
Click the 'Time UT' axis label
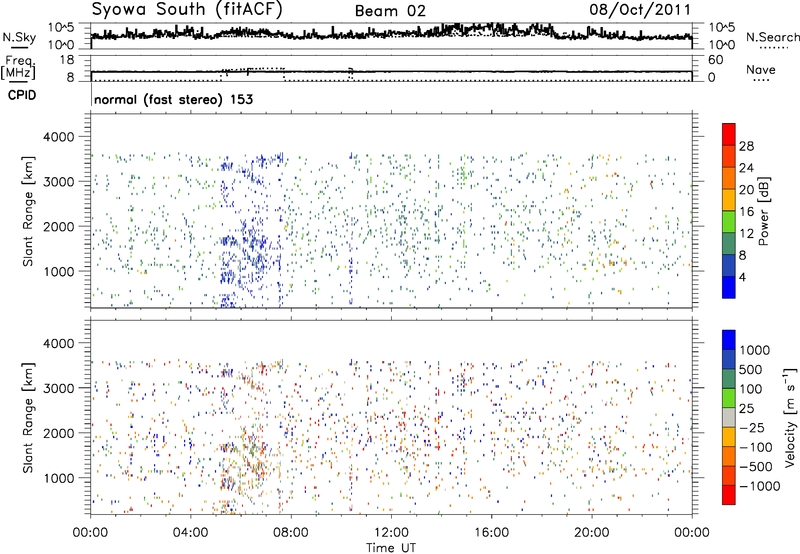[x=391, y=547]
